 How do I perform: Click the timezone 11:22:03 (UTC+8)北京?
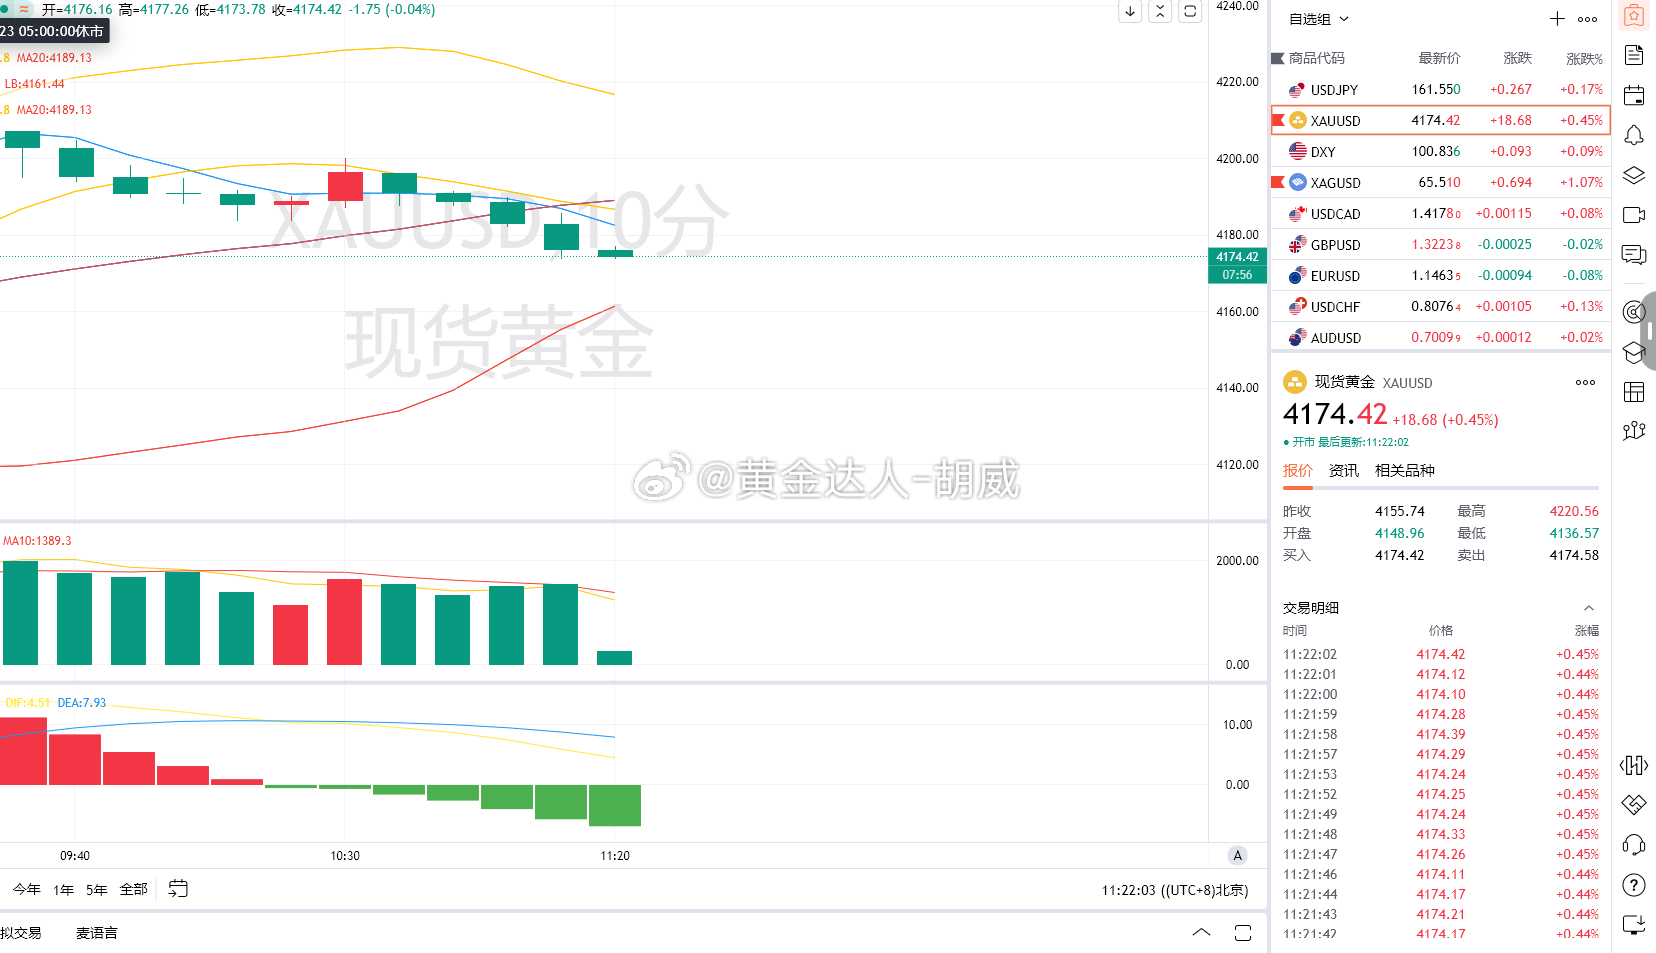[x=1175, y=890]
